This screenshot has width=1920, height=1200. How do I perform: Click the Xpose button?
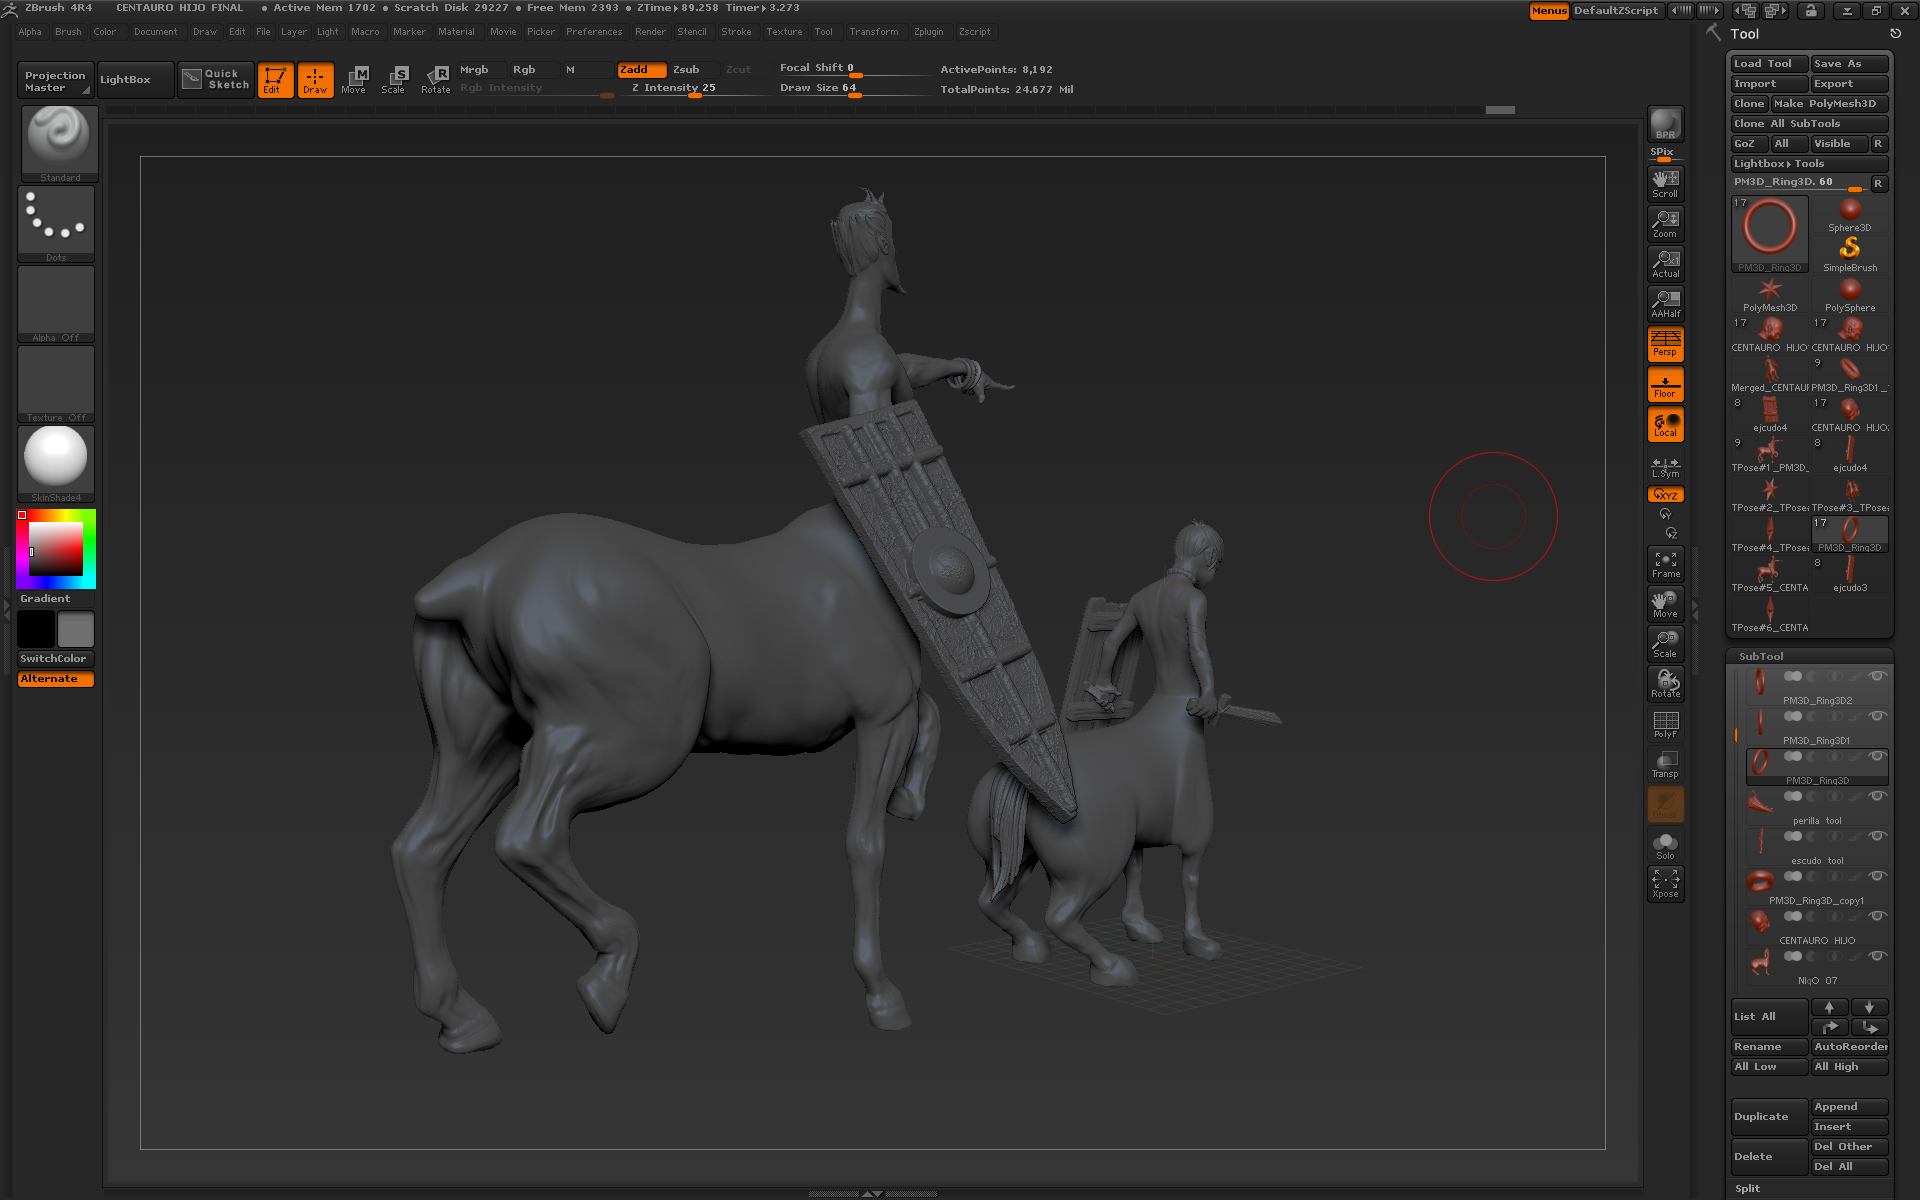1665,884
